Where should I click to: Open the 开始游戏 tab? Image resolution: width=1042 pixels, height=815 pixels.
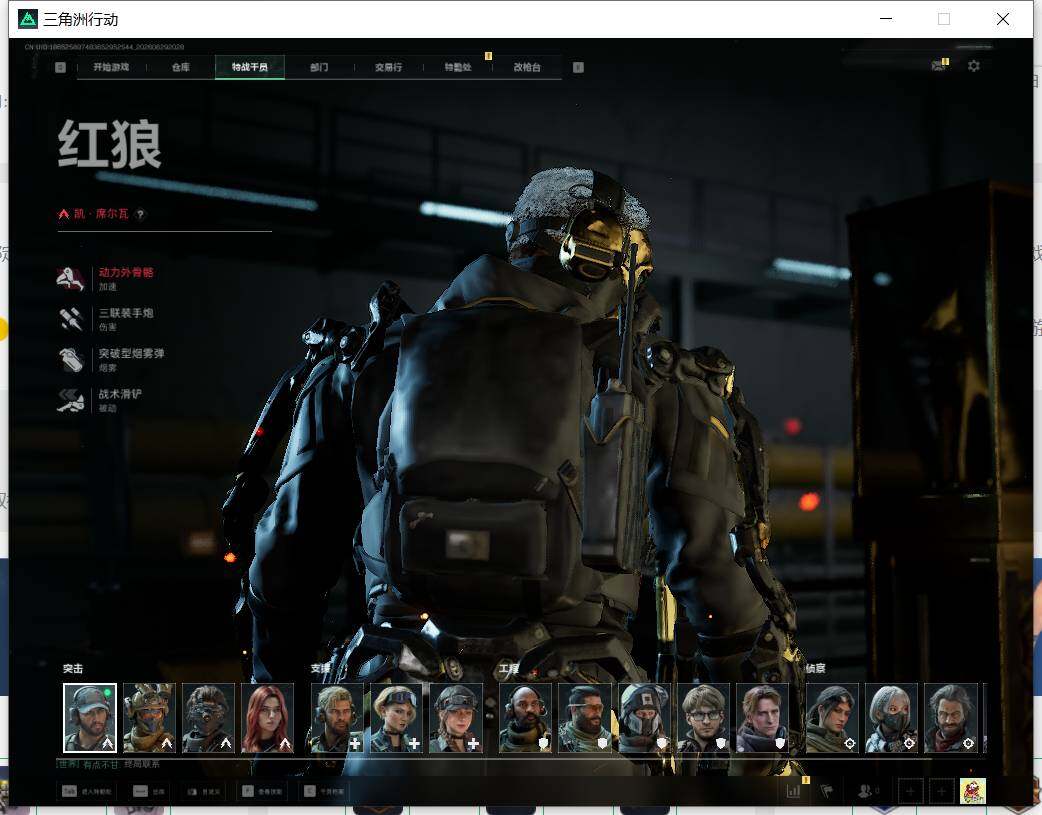(111, 67)
